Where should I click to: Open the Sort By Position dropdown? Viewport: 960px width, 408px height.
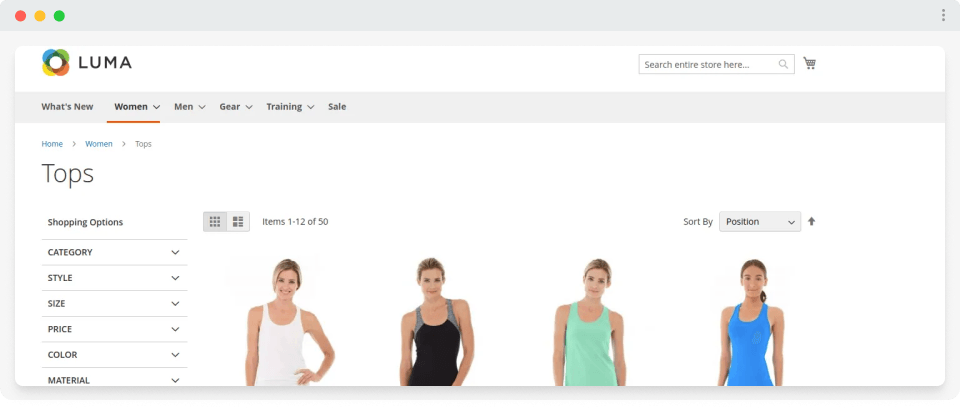click(759, 222)
